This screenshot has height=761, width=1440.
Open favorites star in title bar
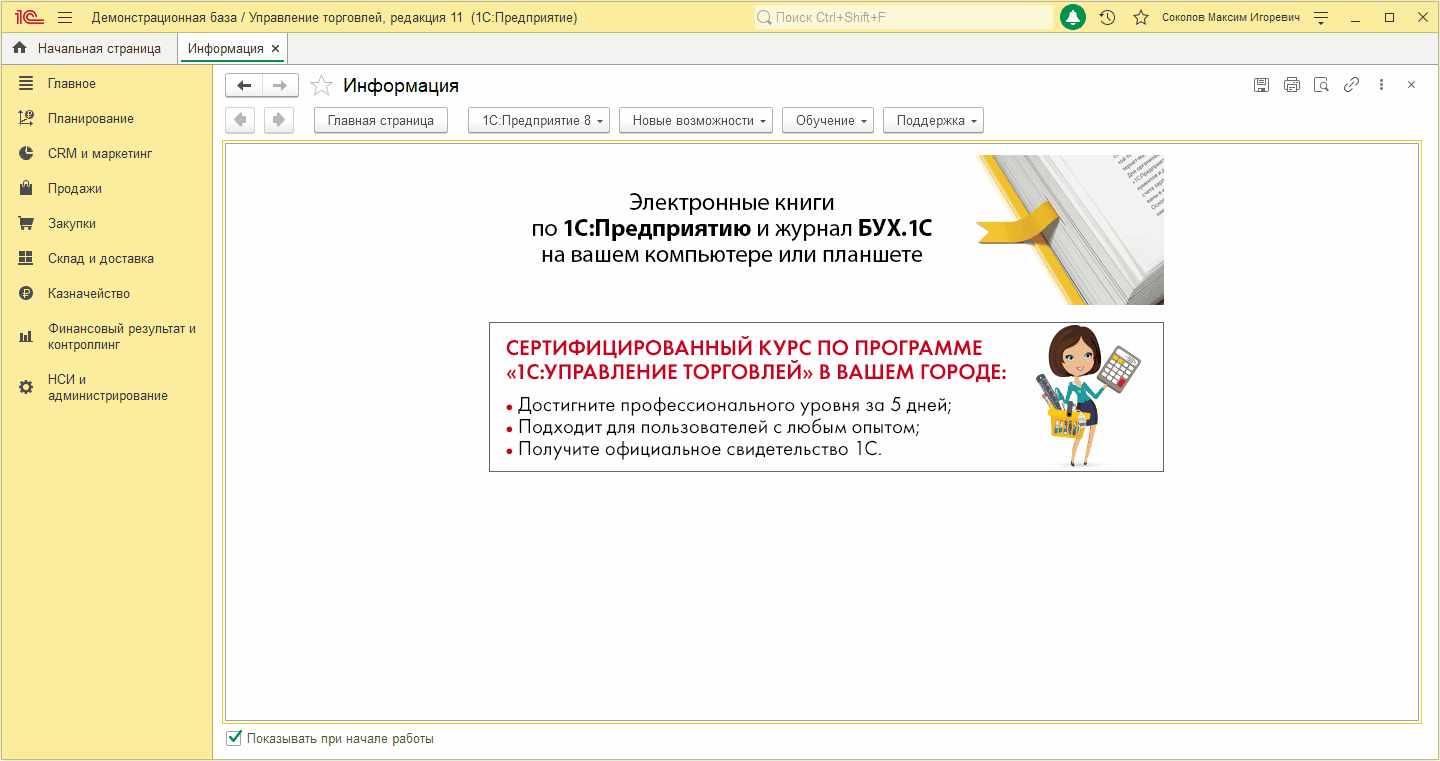click(x=1141, y=18)
